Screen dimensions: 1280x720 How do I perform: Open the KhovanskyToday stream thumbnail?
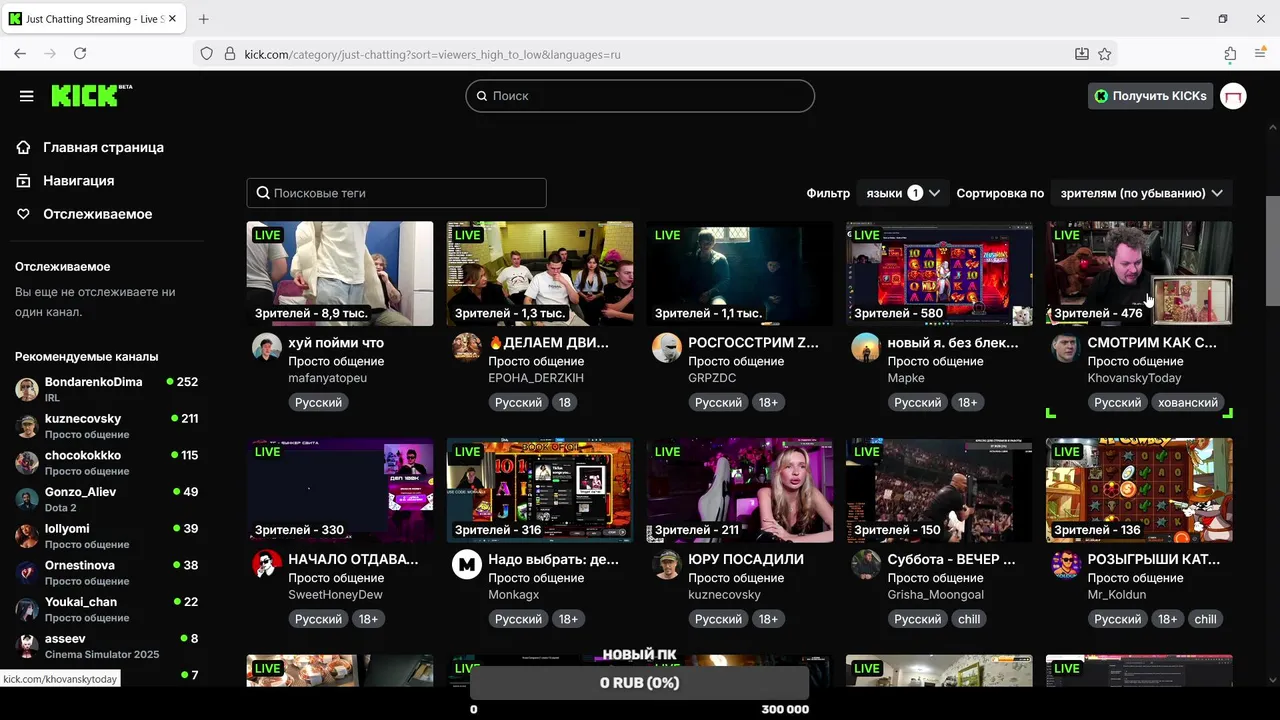point(1139,274)
